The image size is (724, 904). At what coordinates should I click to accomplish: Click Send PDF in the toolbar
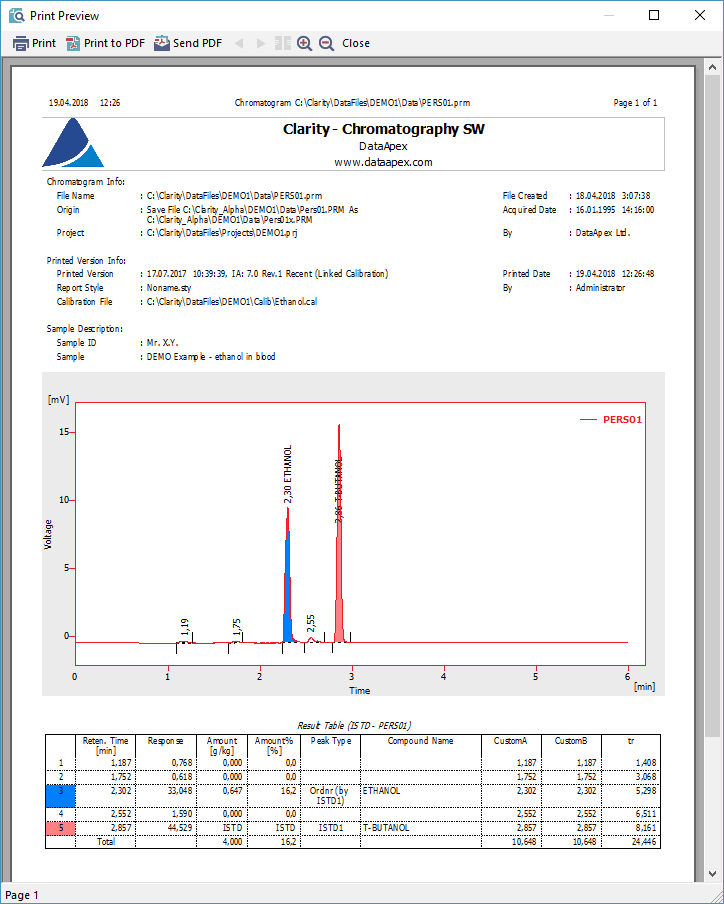[x=188, y=43]
